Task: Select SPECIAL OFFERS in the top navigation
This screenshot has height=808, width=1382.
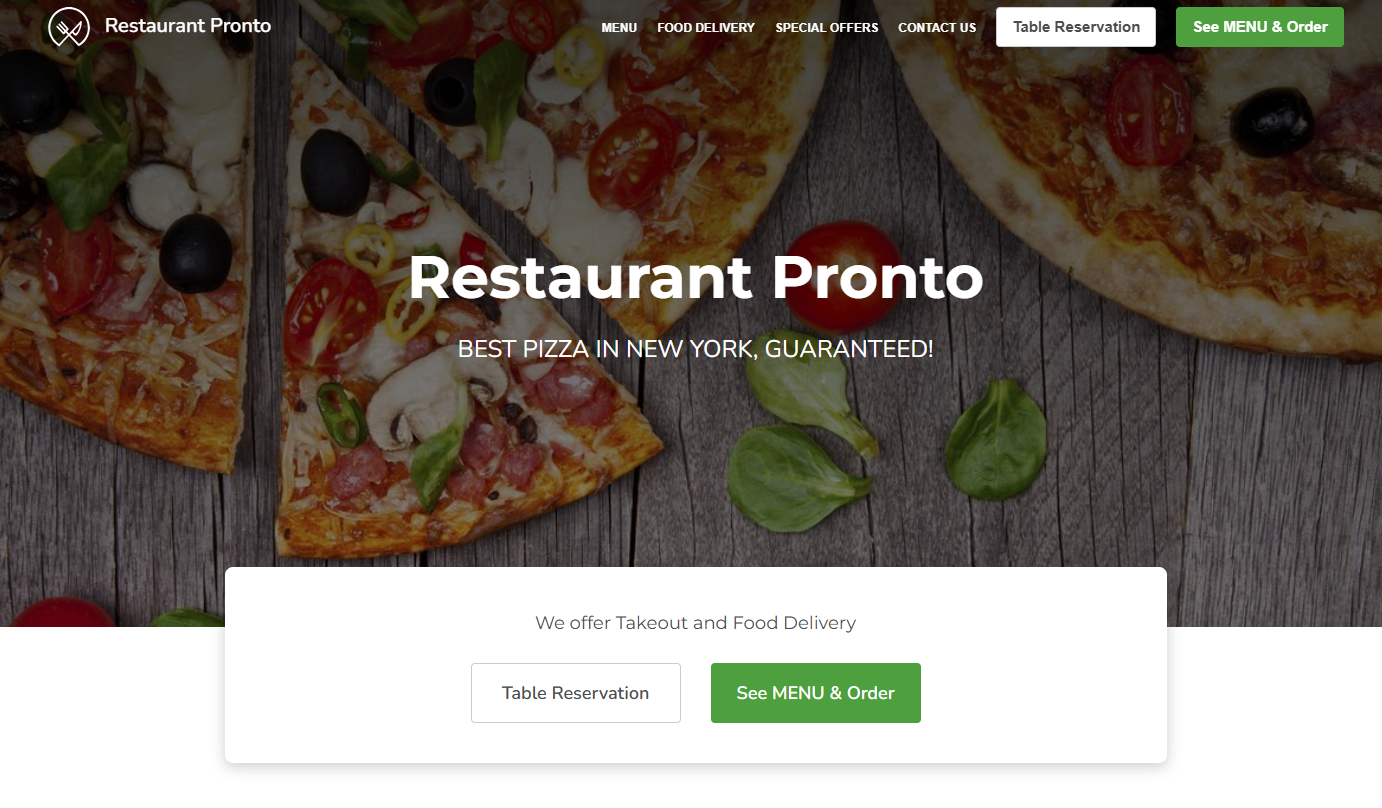Action: tap(827, 27)
